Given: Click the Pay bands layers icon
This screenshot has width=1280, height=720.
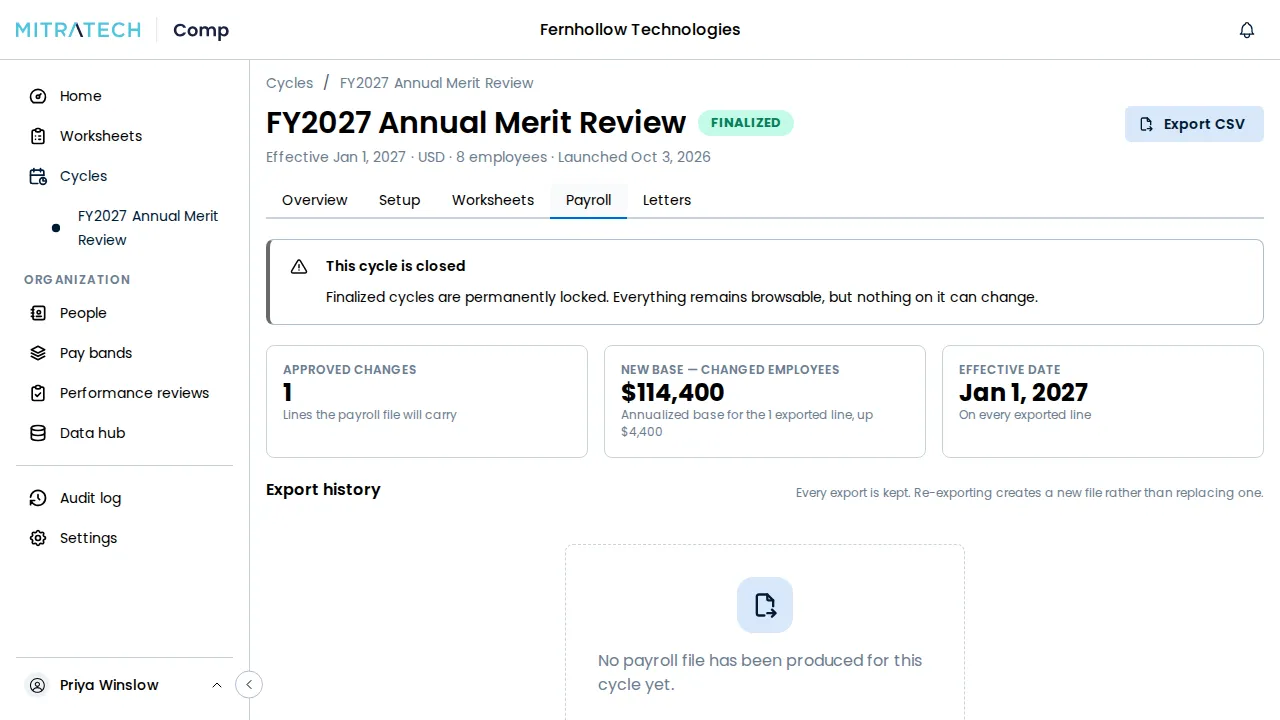Looking at the screenshot, I should tap(38, 353).
